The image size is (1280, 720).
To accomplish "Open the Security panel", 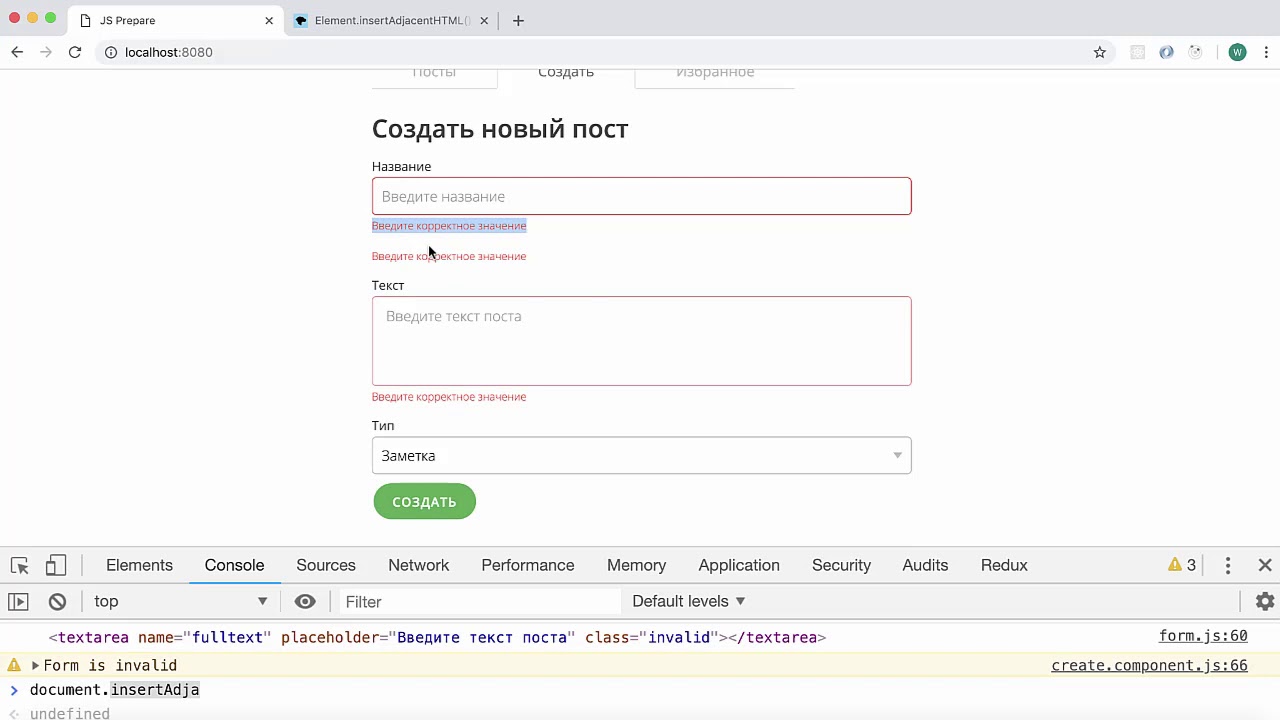I will click(x=841, y=565).
